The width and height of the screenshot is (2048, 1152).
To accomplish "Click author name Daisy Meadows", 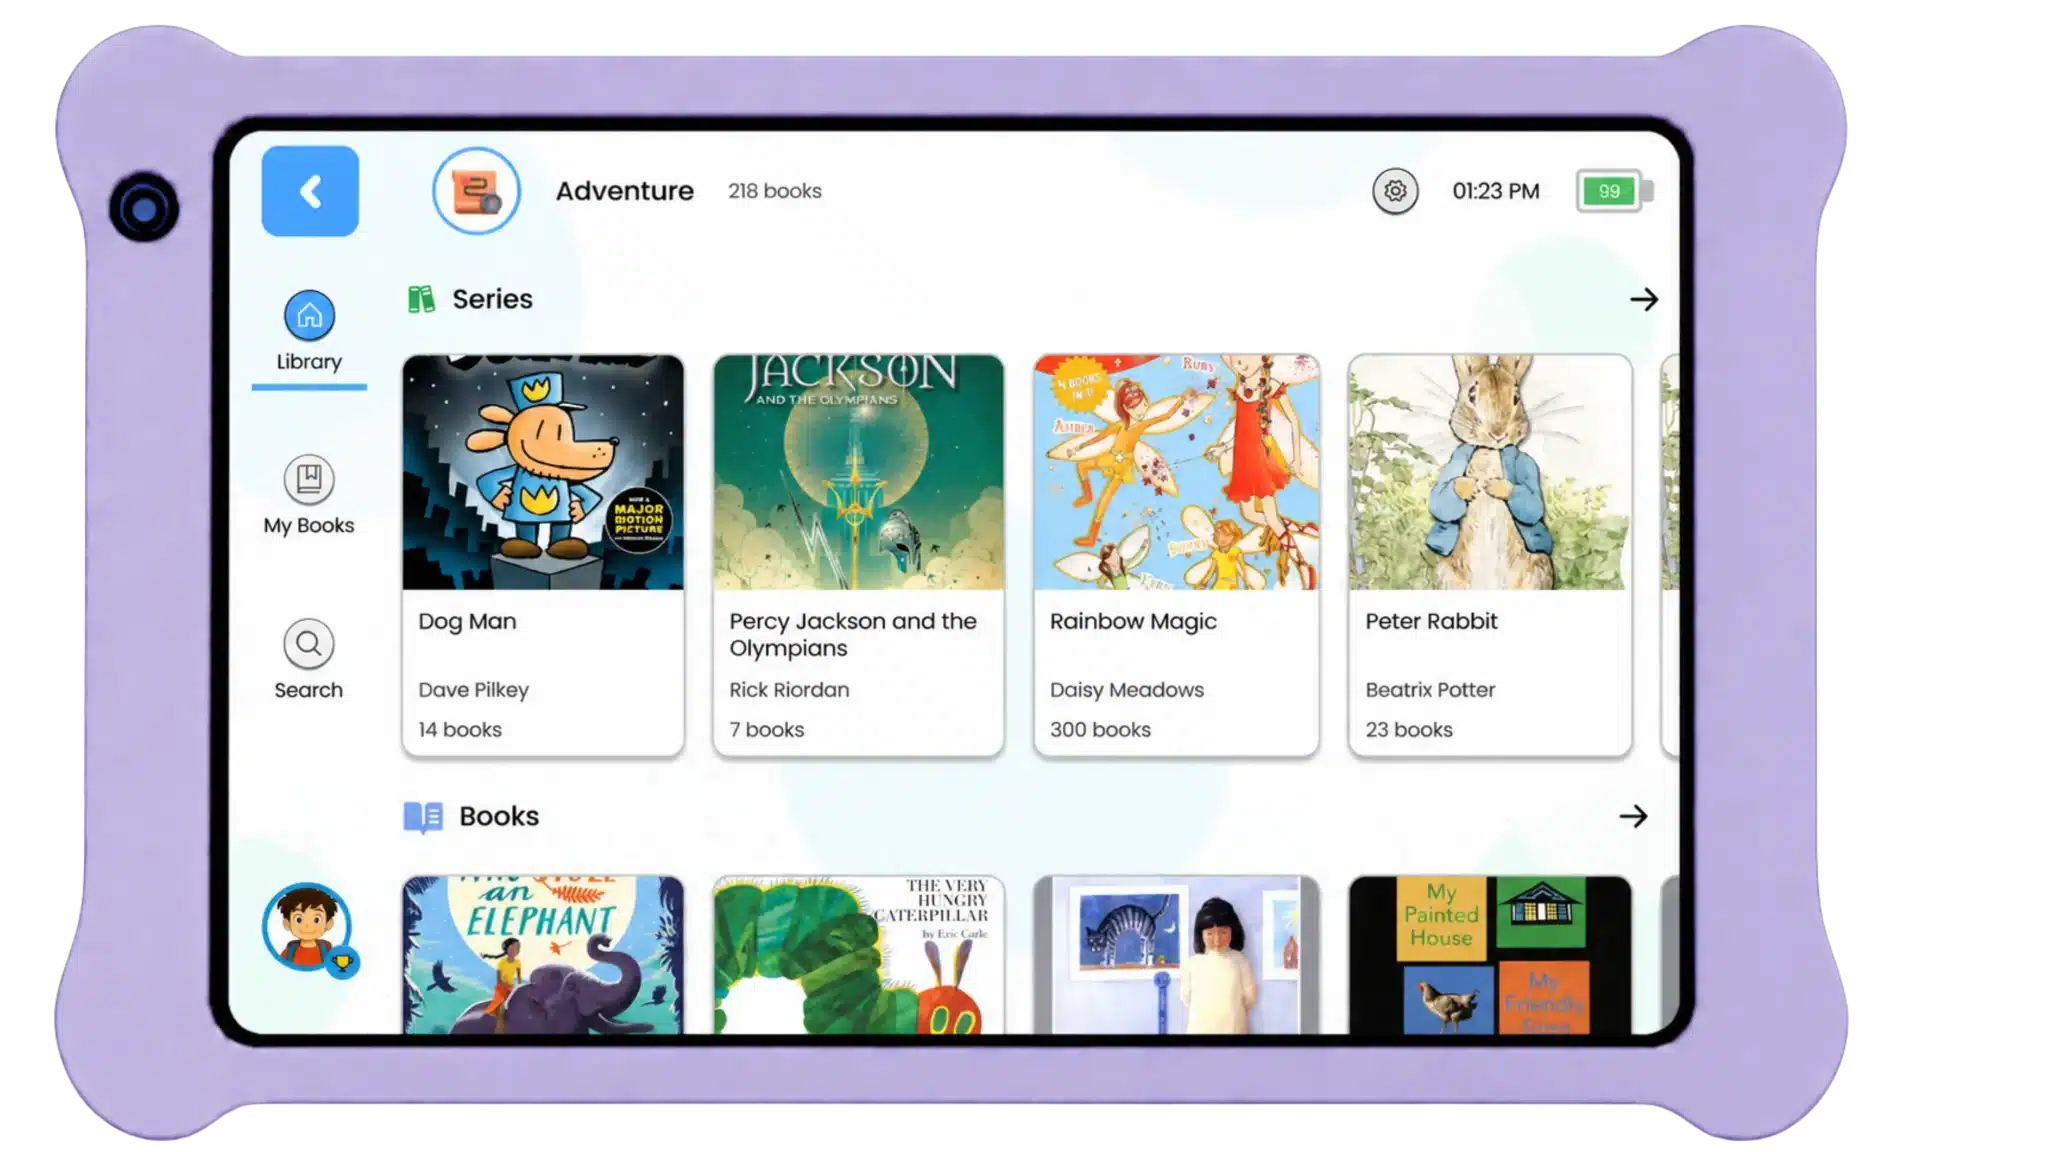I will (1127, 690).
